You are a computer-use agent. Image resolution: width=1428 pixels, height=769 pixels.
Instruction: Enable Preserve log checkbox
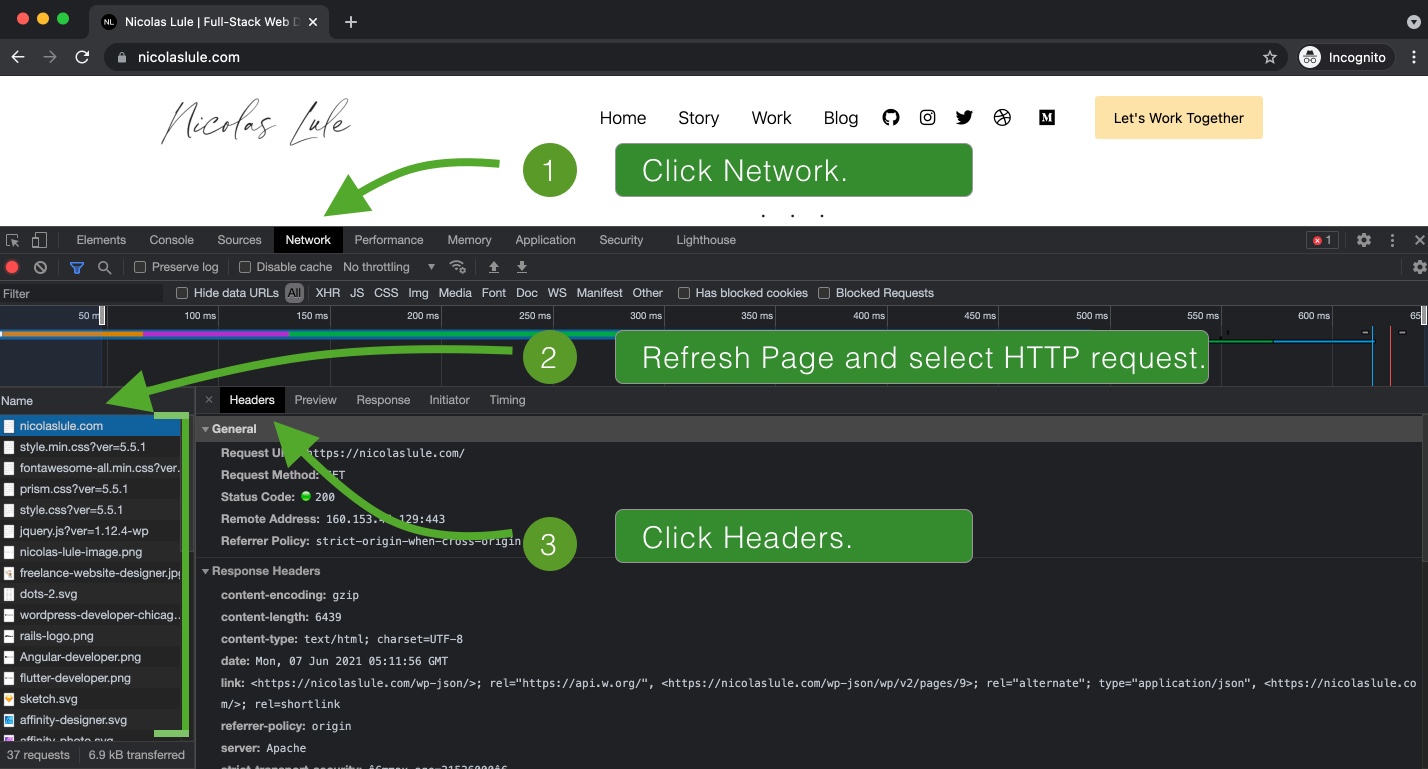pos(140,267)
